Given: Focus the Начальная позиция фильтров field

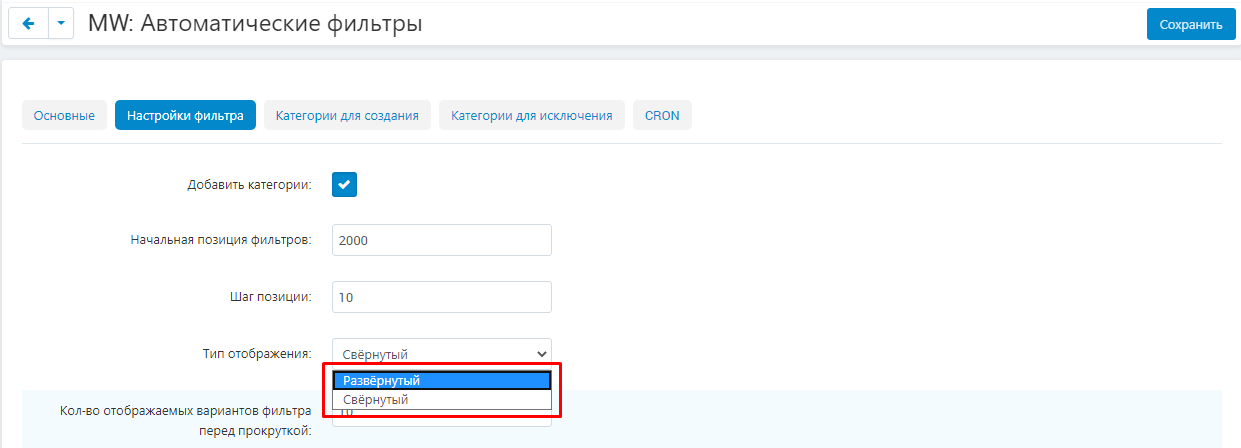Looking at the screenshot, I should click(442, 240).
